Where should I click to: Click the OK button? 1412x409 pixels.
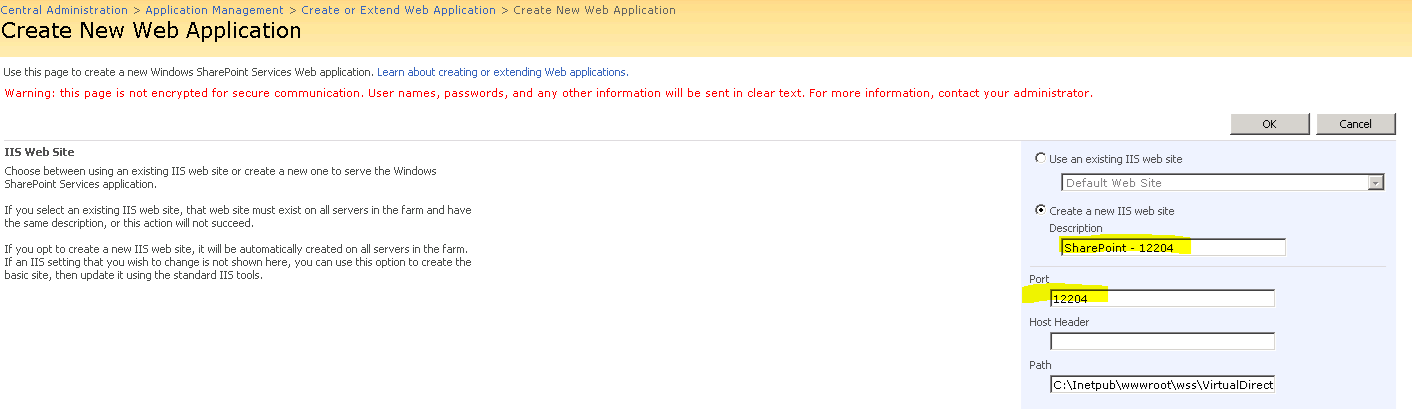click(1269, 124)
